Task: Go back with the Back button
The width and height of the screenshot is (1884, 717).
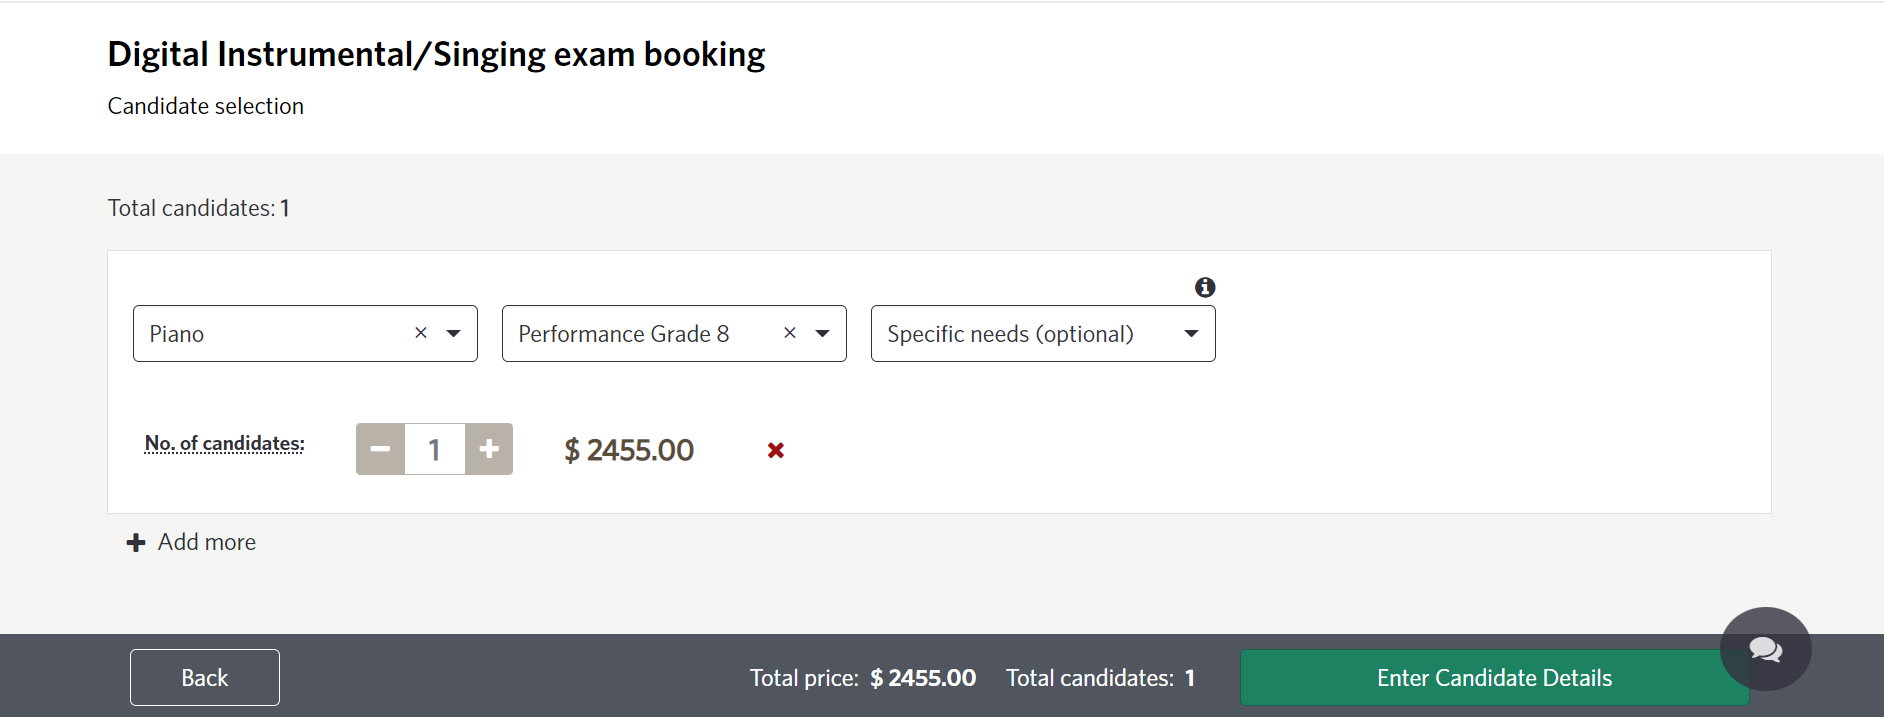Action: (205, 678)
